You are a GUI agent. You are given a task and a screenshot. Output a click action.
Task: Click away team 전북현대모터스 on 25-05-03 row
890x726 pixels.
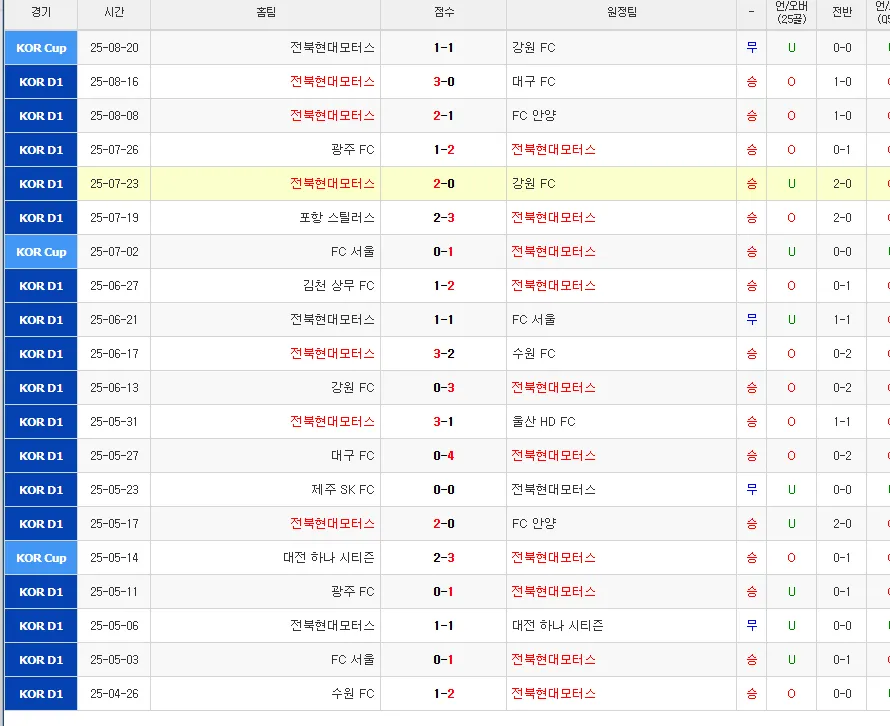coord(553,660)
